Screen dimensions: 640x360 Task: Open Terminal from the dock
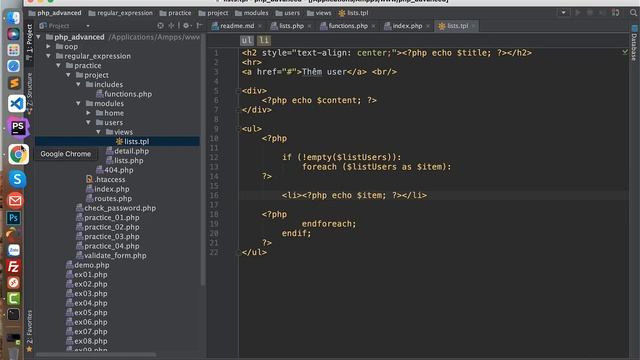(x=13, y=314)
